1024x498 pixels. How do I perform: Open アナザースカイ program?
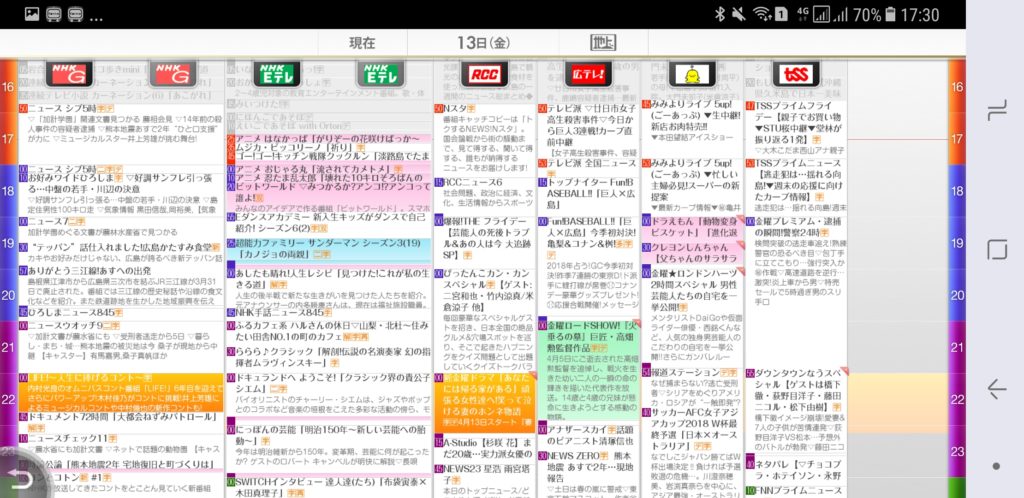[x=588, y=435]
